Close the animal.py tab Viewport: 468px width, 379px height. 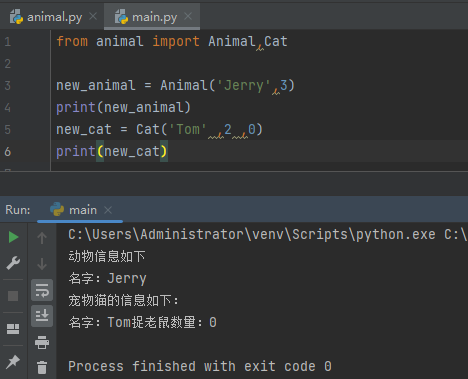[93, 16]
